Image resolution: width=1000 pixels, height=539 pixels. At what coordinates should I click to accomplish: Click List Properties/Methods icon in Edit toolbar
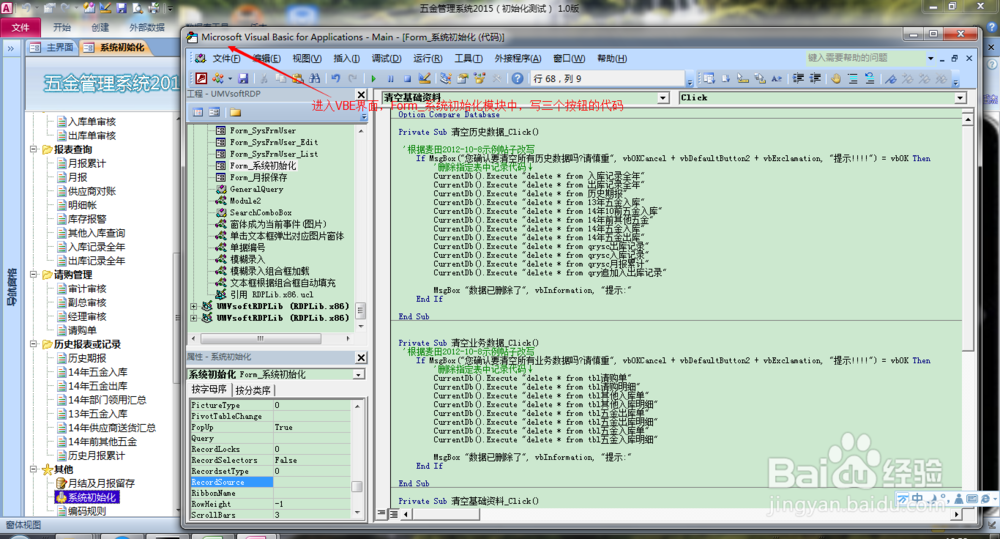pyautogui.click(x=709, y=78)
